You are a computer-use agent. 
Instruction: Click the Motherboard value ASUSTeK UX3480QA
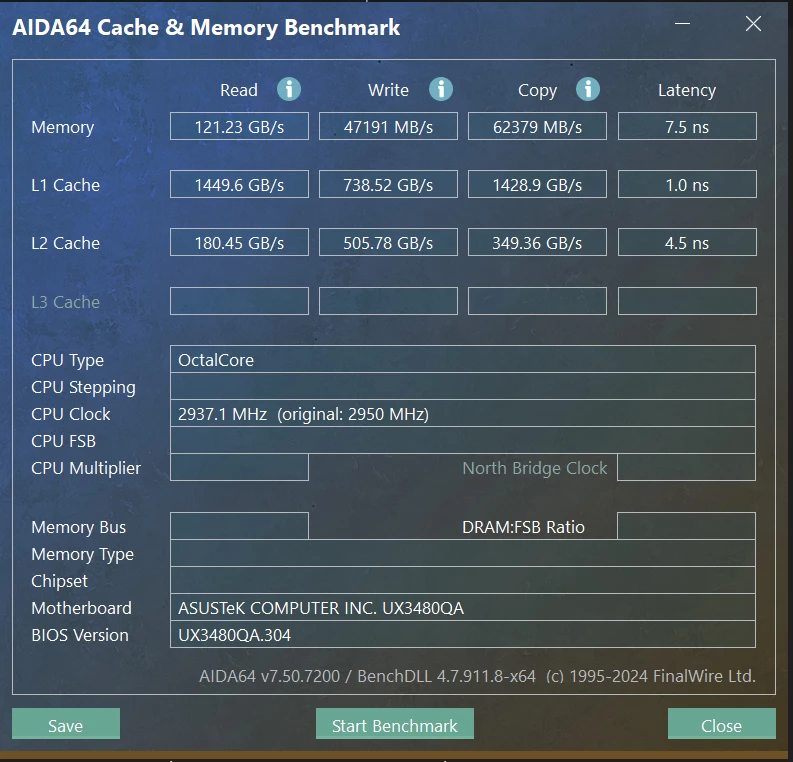pos(463,607)
